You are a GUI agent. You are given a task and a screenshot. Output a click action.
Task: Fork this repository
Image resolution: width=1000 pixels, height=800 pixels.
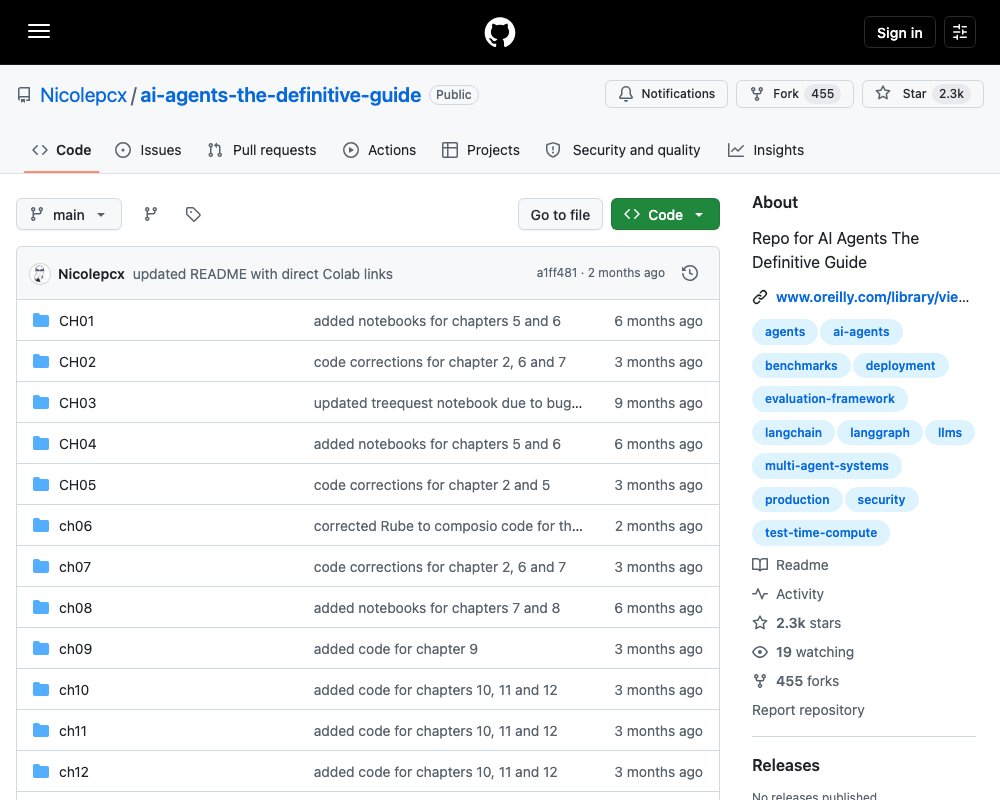(794, 94)
